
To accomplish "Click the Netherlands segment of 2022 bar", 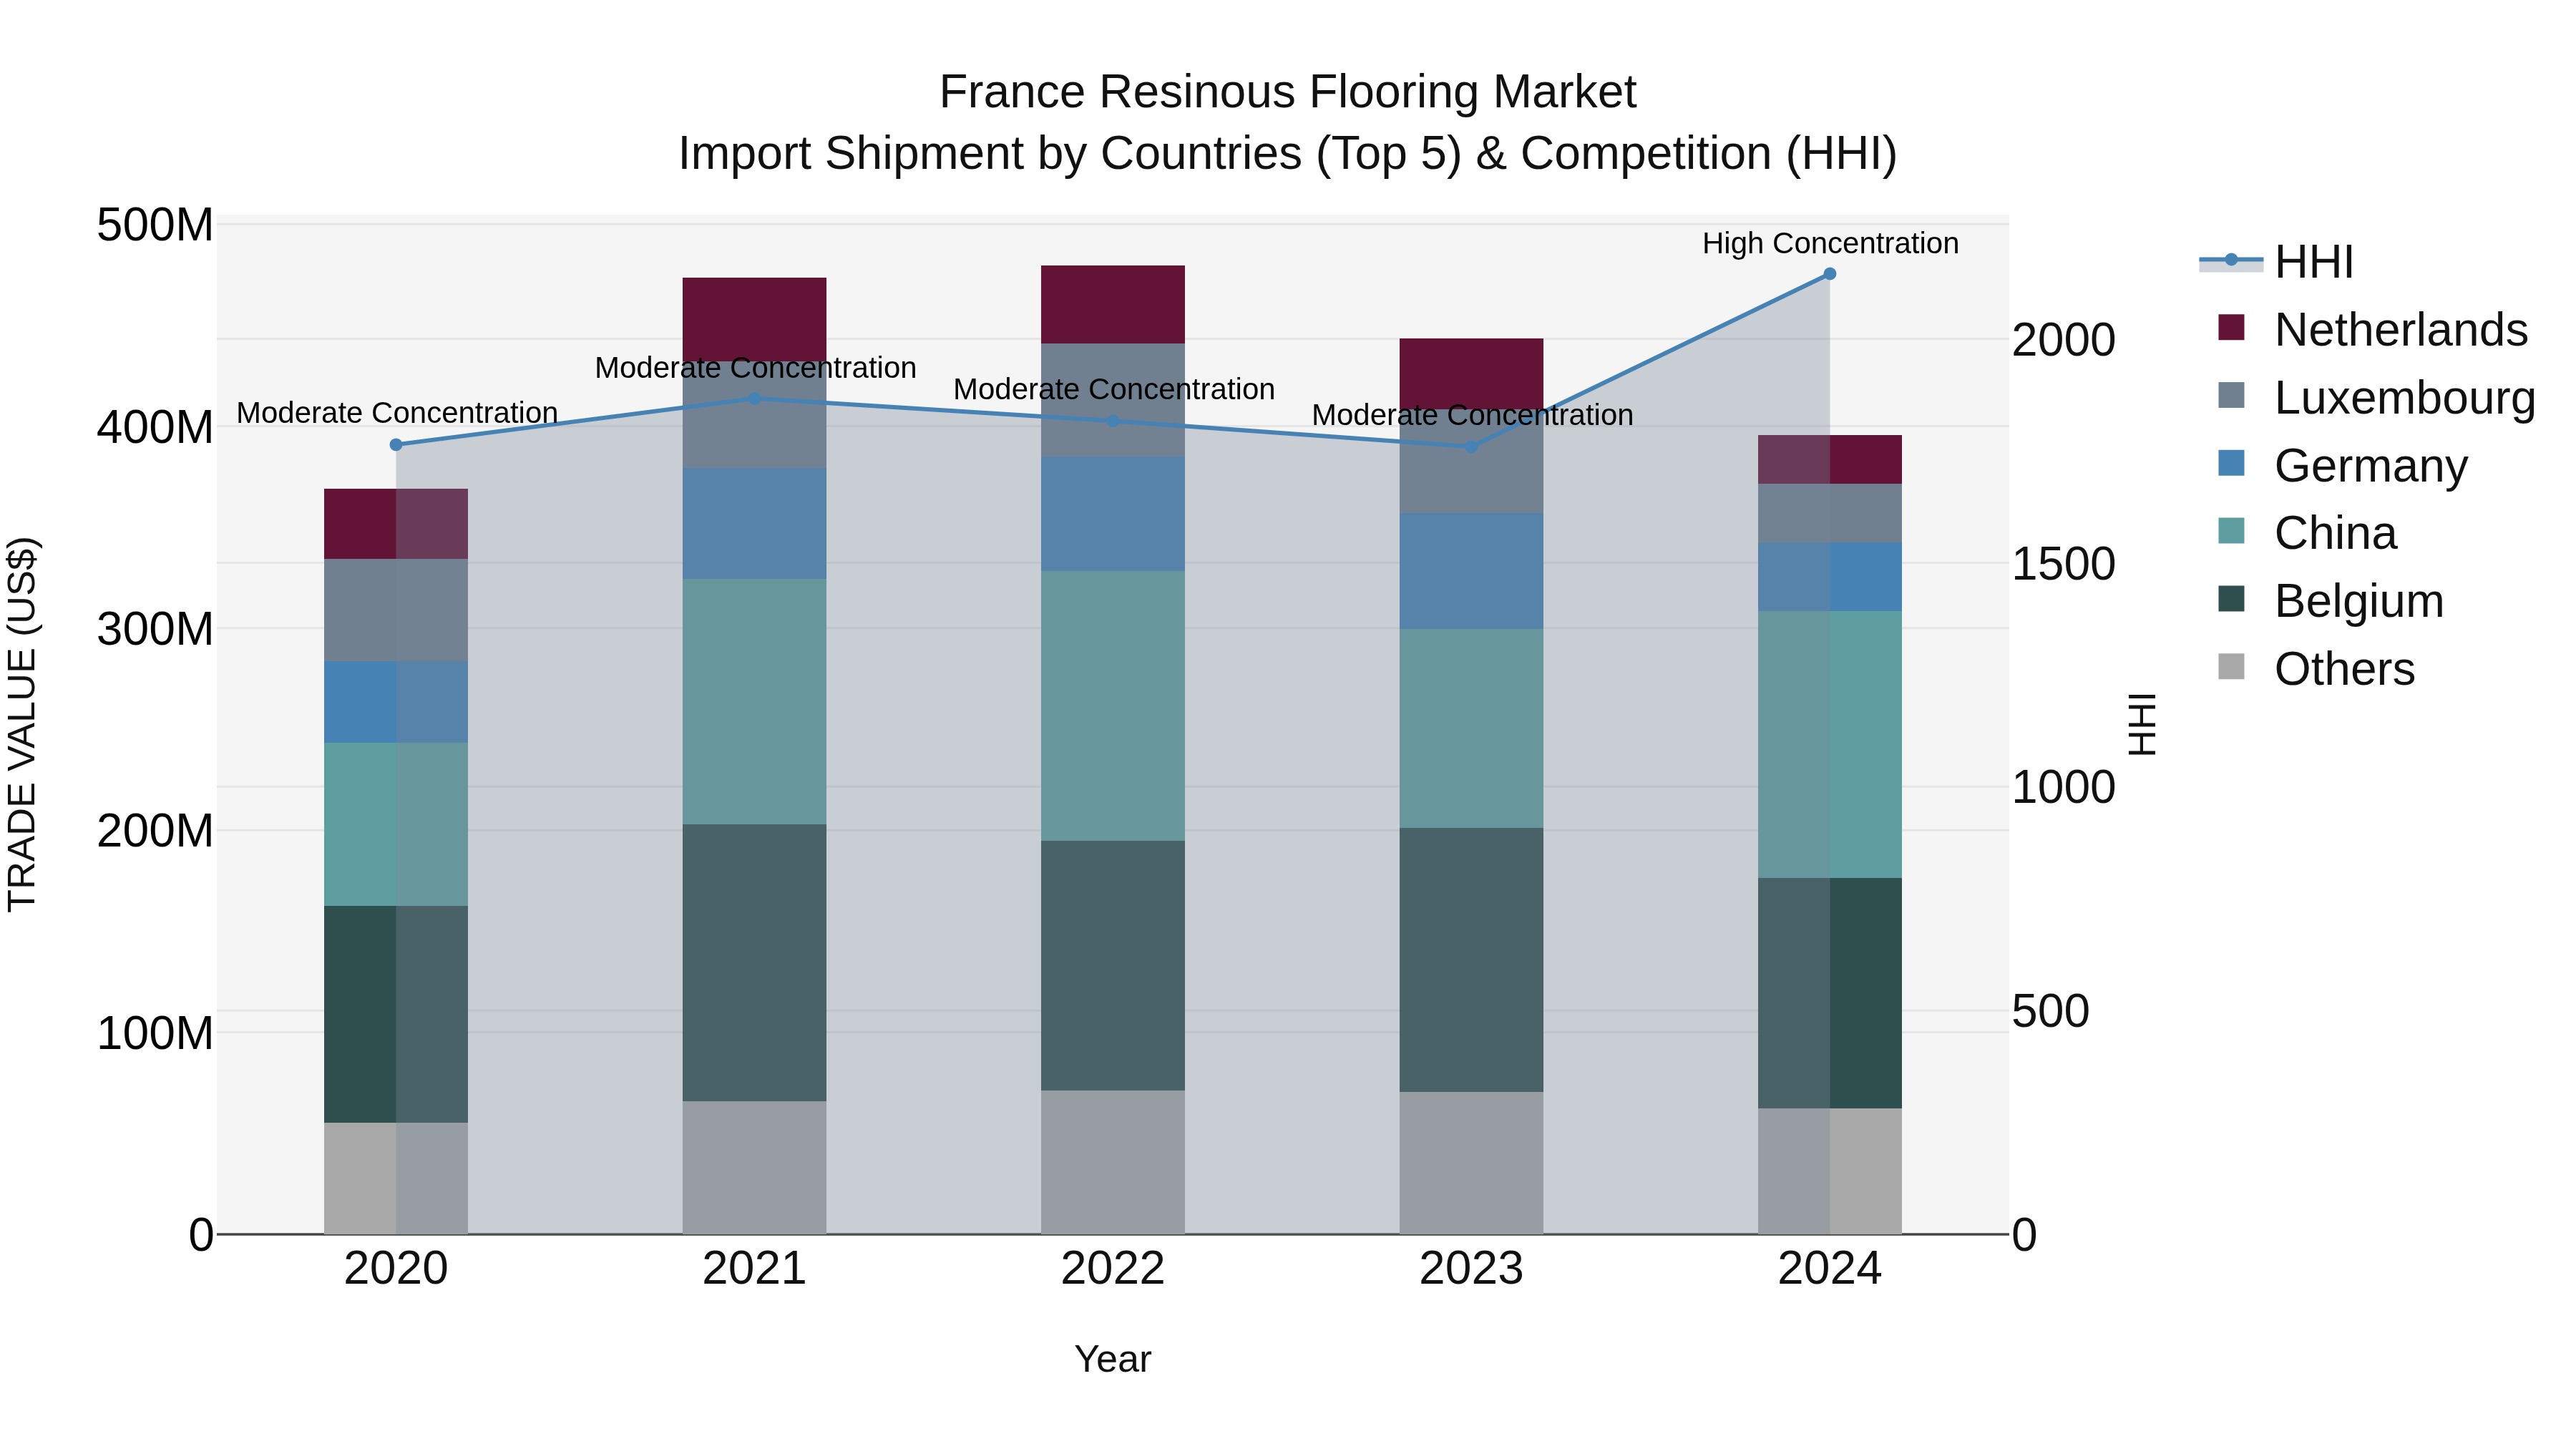I will coord(1113,305).
